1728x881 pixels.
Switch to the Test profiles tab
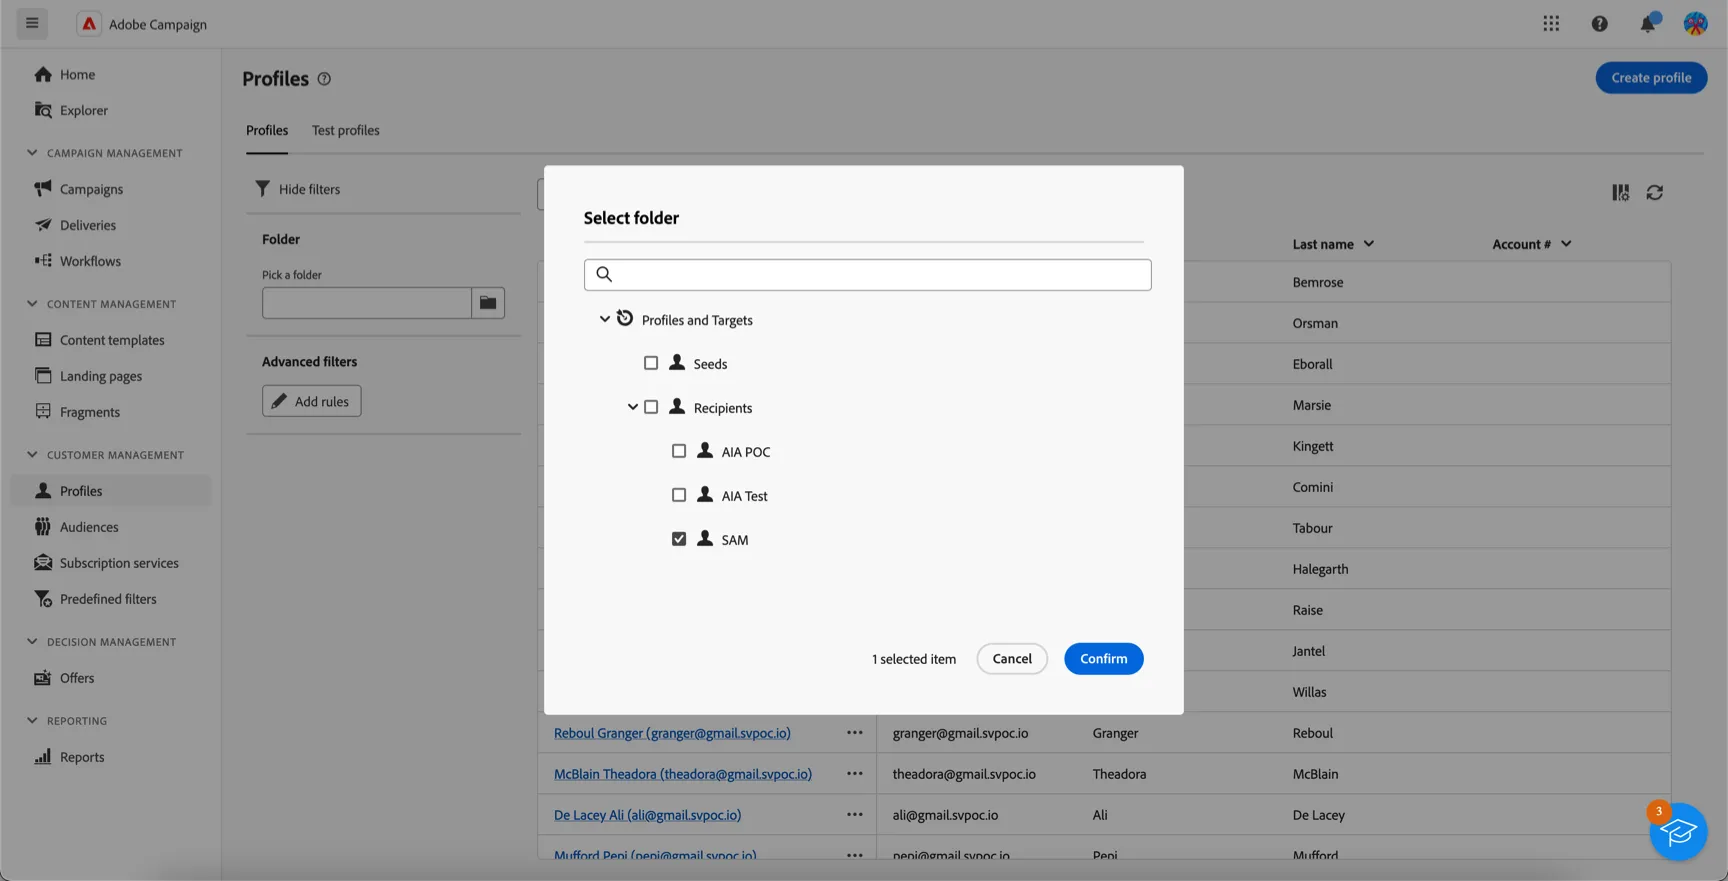345,130
